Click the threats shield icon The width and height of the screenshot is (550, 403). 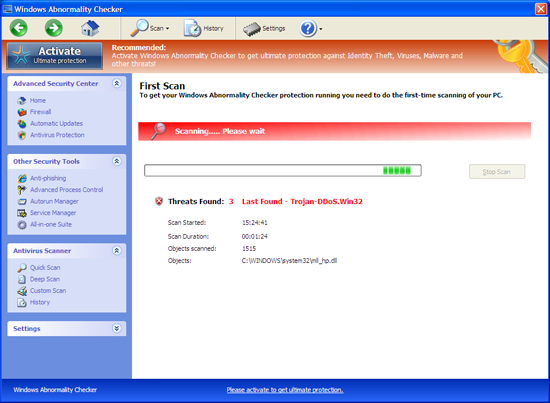[159, 201]
